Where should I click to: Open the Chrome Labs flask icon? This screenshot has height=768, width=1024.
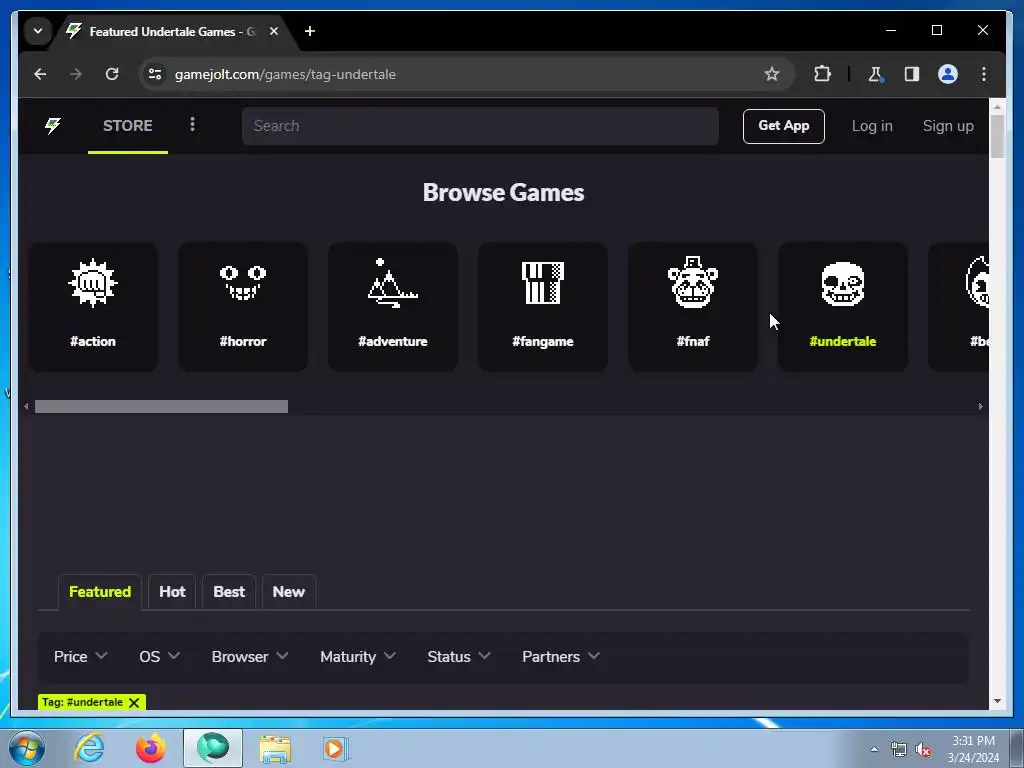[875, 74]
